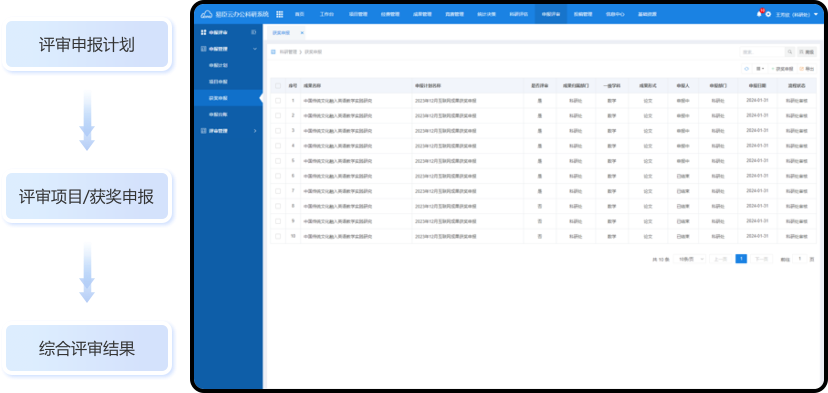The image size is (828, 393).
Task: Click 科研管理 in the breadcrumb
Action: tap(288, 52)
